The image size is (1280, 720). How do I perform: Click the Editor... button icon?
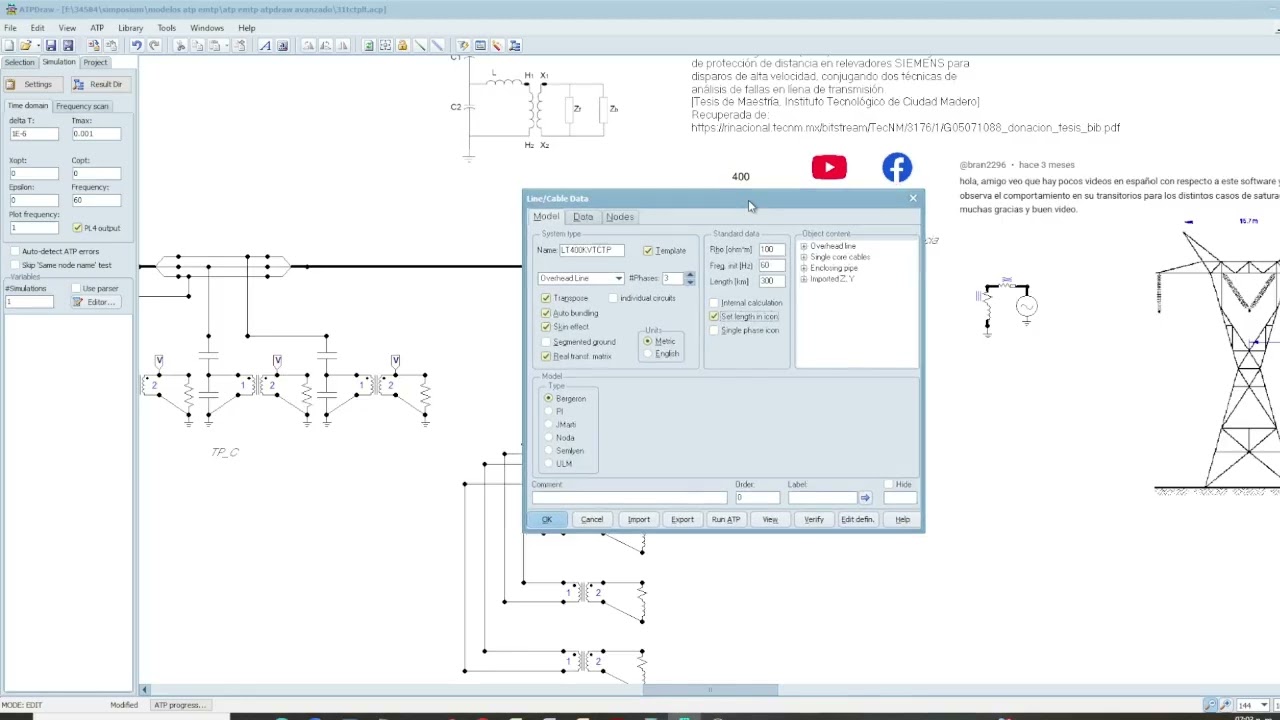point(95,302)
